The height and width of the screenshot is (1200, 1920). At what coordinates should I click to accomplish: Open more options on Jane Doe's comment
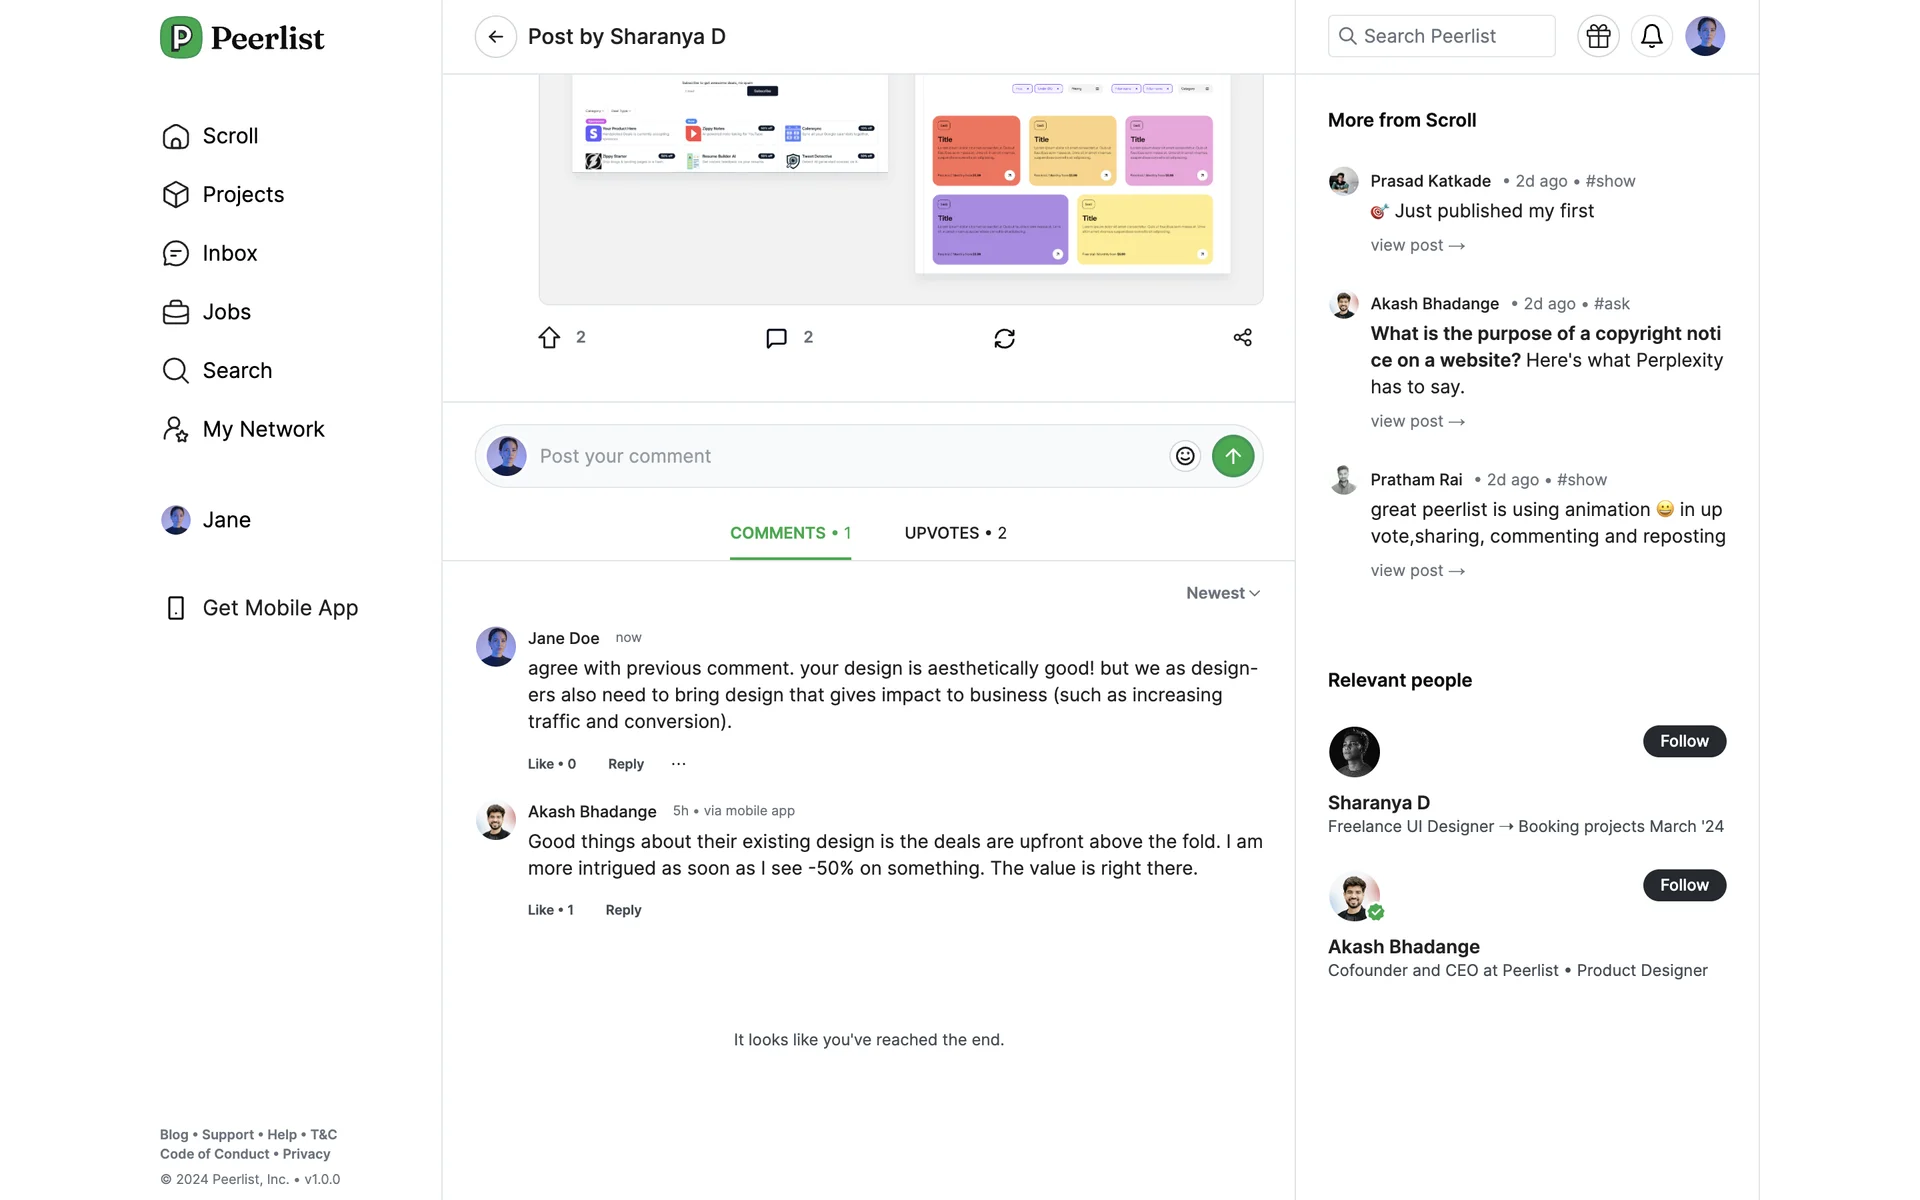(x=679, y=764)
